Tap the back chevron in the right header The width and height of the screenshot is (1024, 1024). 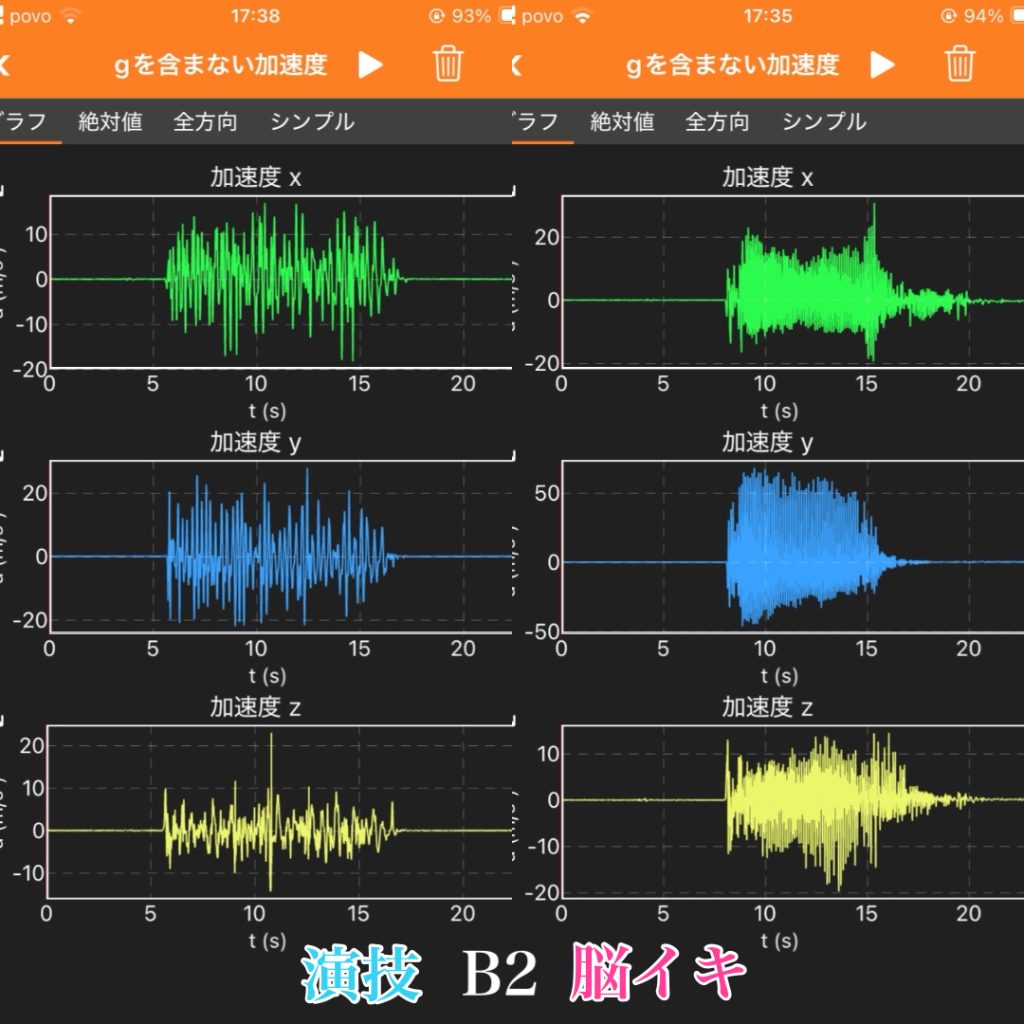pos(517,66)
